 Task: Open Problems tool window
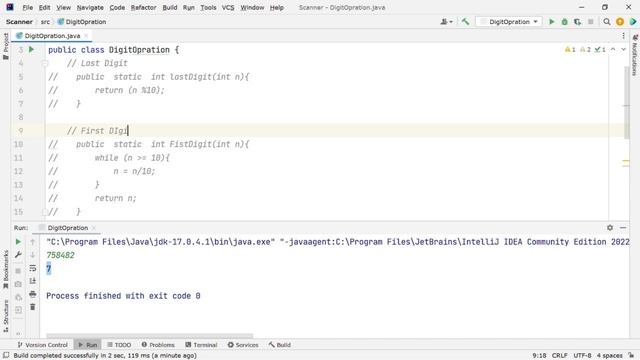158,345
